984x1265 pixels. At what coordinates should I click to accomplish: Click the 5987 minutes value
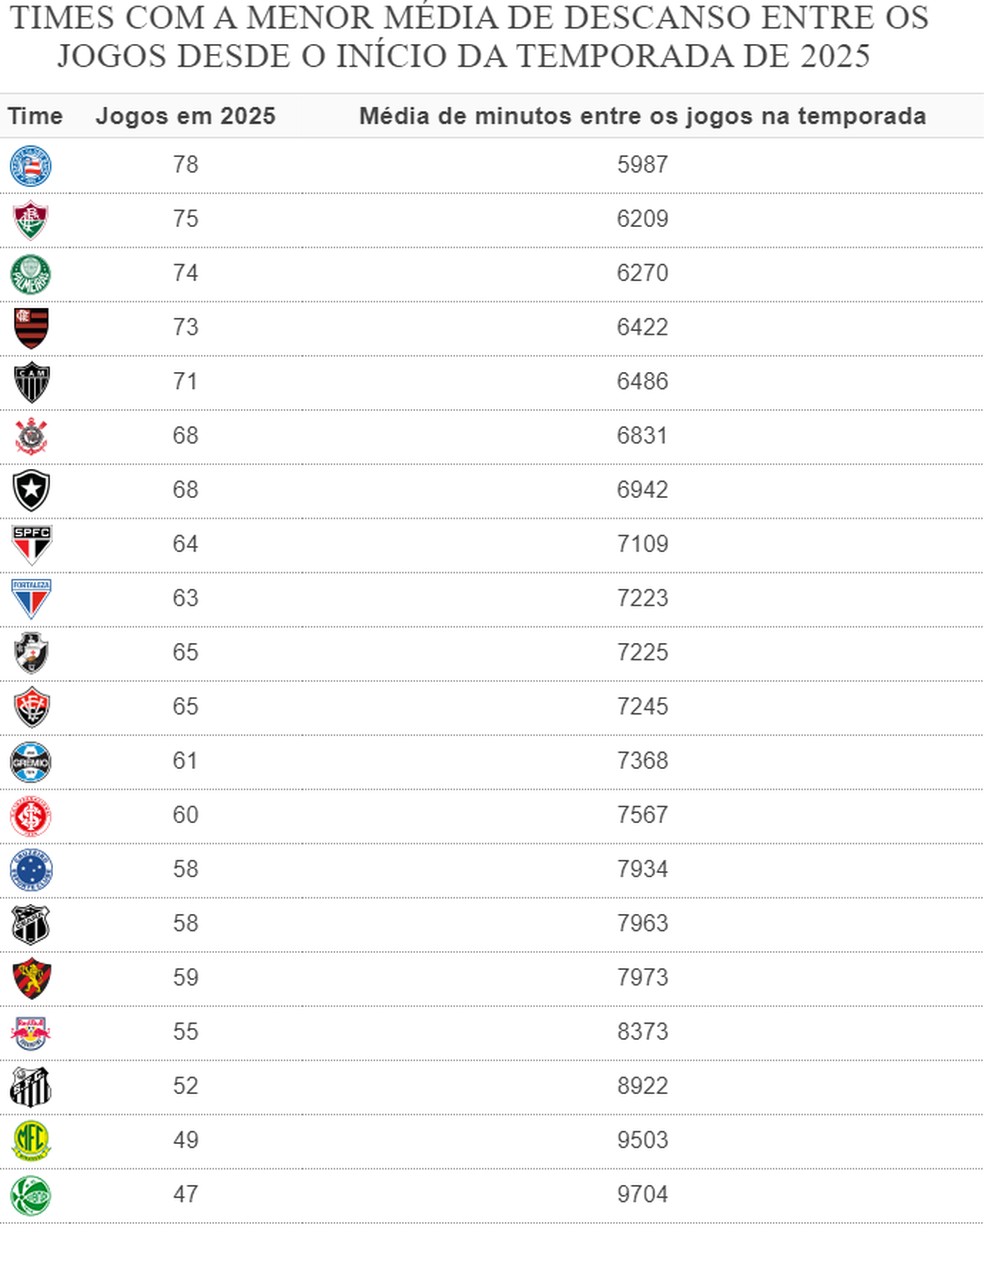pyautogui.click(x=642, y=165)
